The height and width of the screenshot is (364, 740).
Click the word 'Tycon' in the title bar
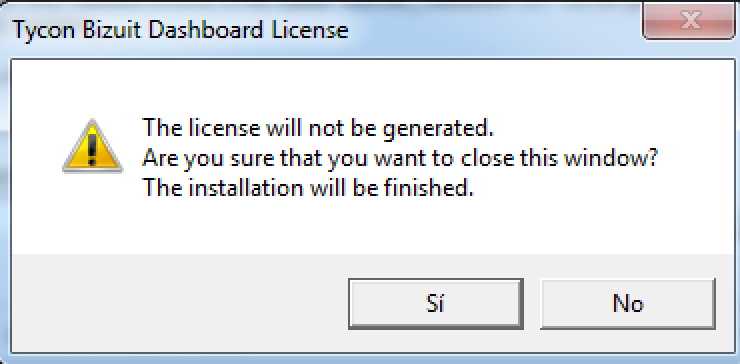click(x=42, y=31)
